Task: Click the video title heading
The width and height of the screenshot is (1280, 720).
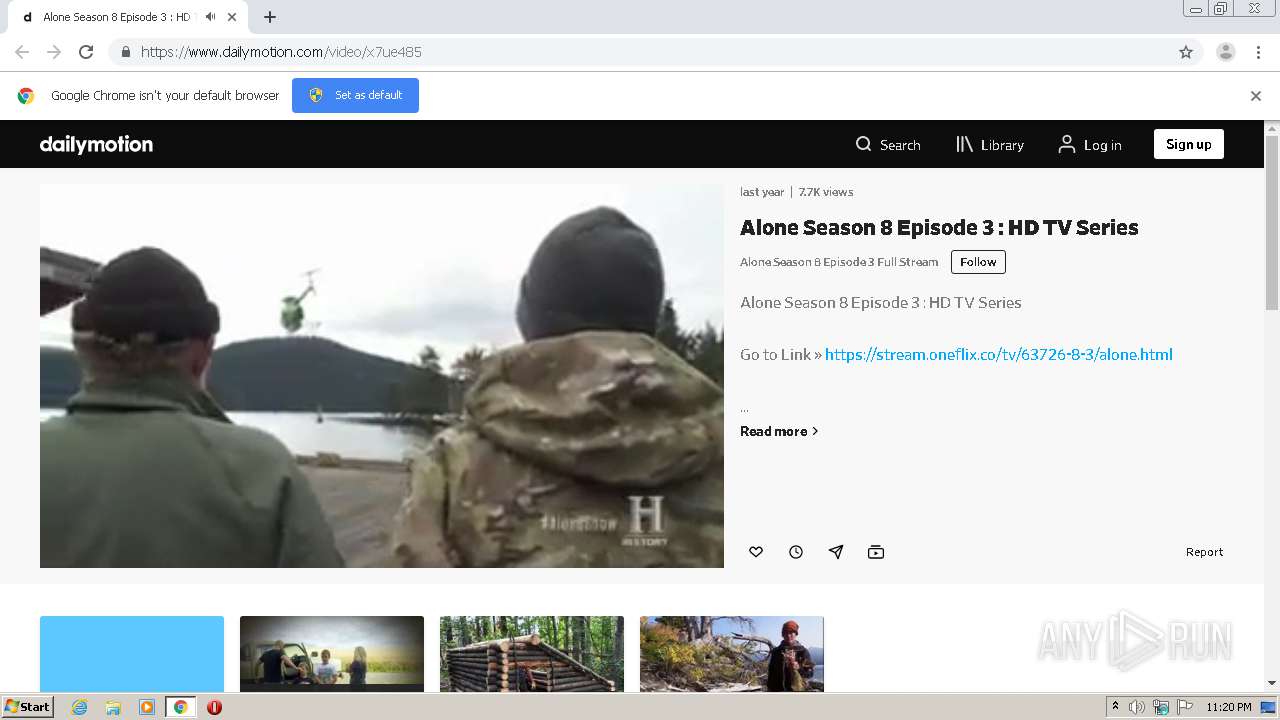Action: pyautogui.click(x=939, y=227)
